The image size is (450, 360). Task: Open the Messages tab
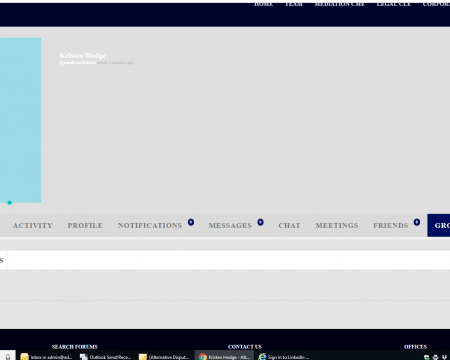tap(230, 226)
